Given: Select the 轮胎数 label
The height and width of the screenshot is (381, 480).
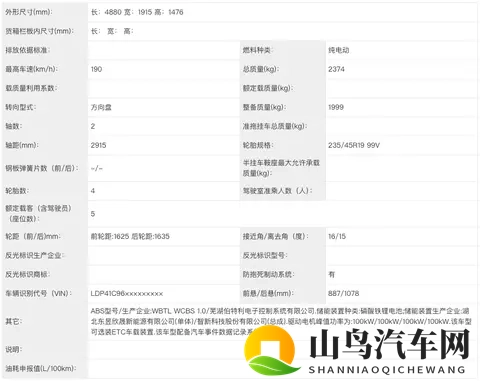Looking at the screenshot, I should pos(17,191).
